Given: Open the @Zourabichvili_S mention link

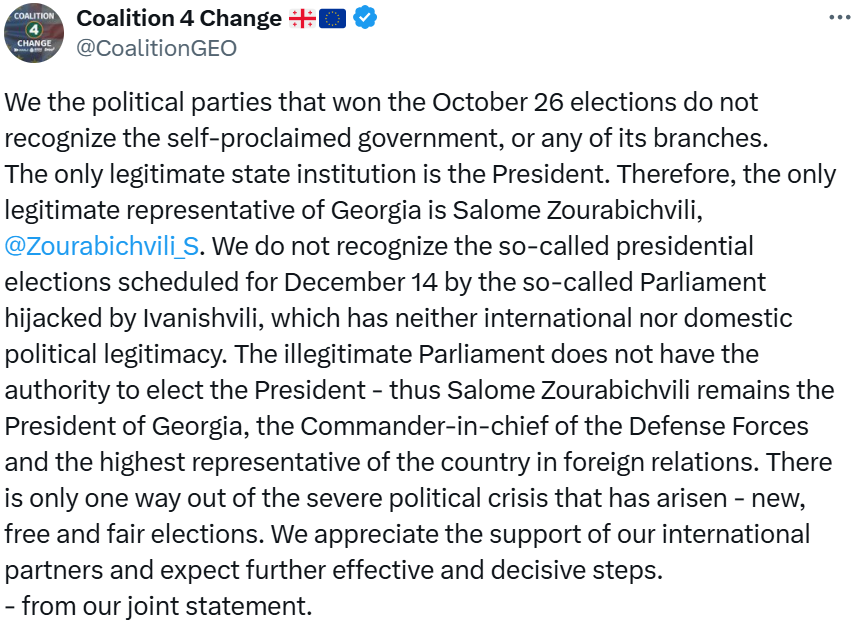Looking at the screenshot, I should point(104,245).
